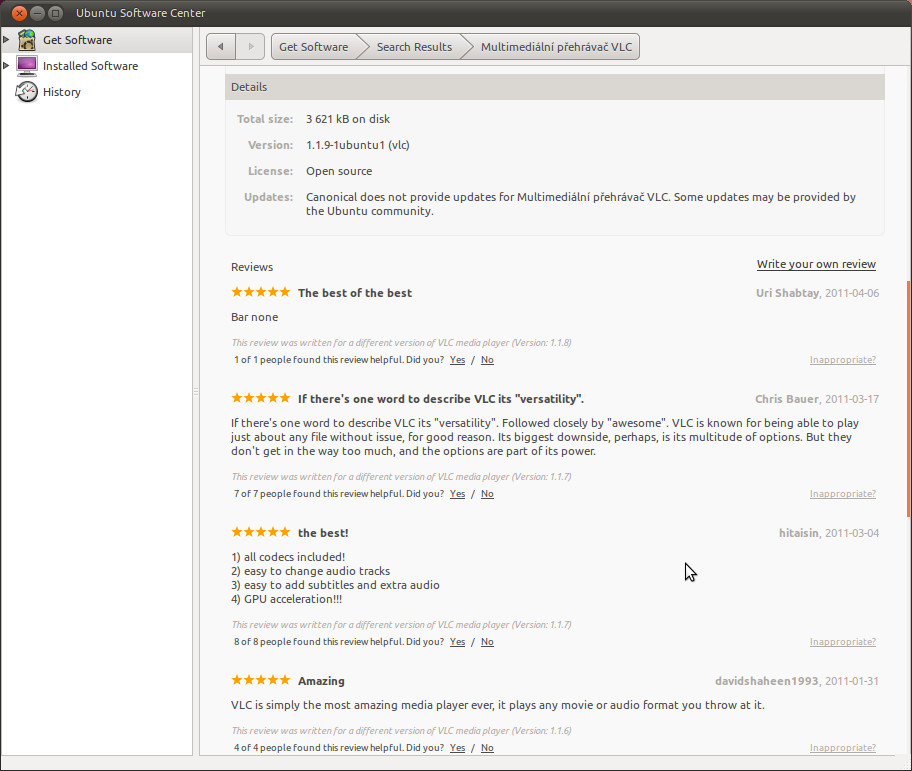Select Installed Software in the sidebar
Image resolution: width=912 pixels, height=771 pixels.
pos(90,66)
